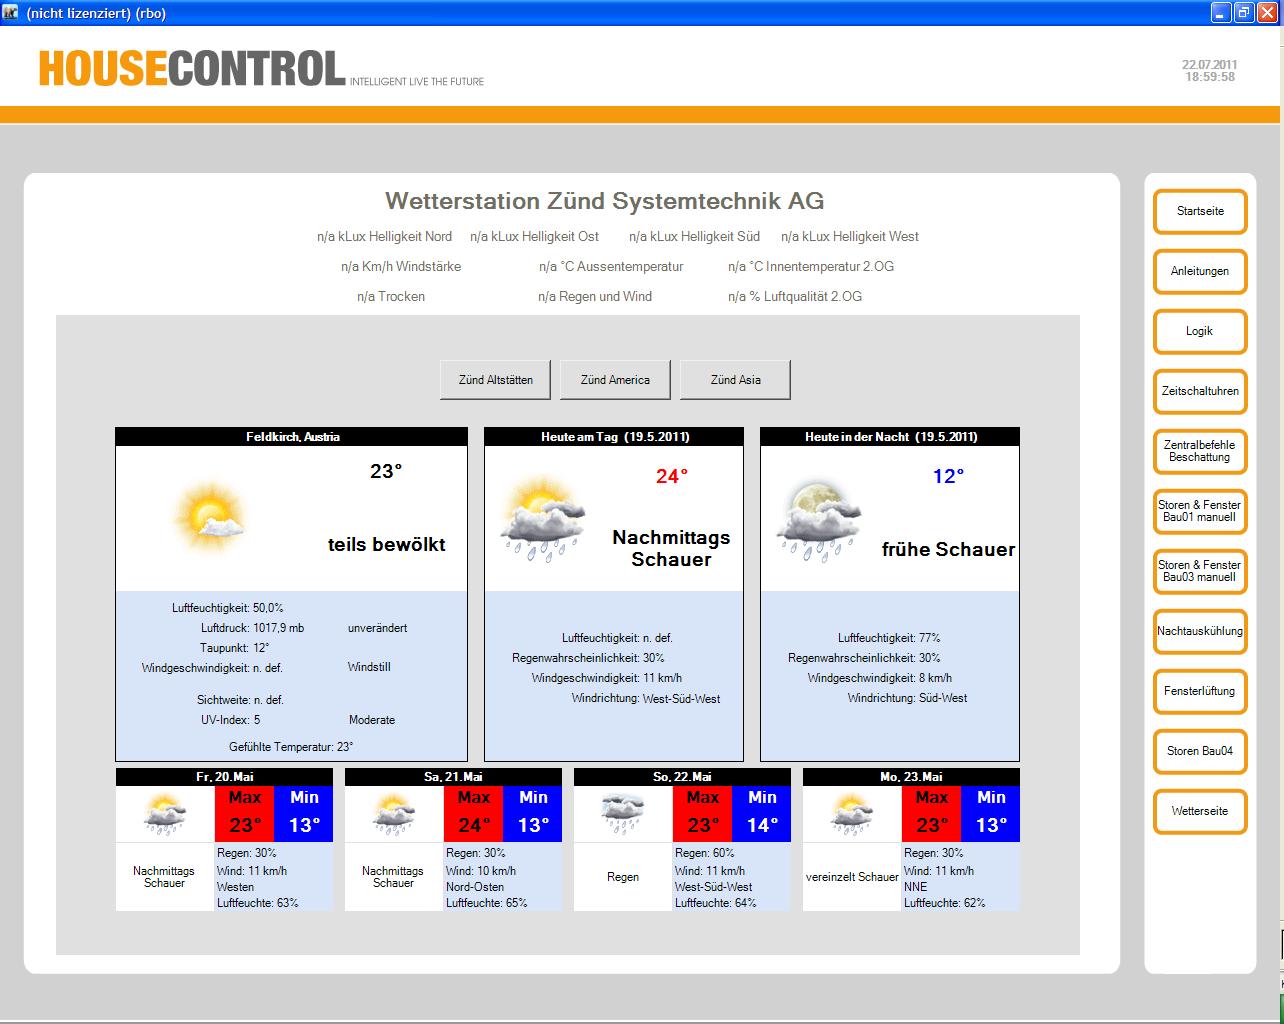Click Luftdruck: 1017,9 mb reading
This screenshot has height=1024, width=1284.
point(252,628)
